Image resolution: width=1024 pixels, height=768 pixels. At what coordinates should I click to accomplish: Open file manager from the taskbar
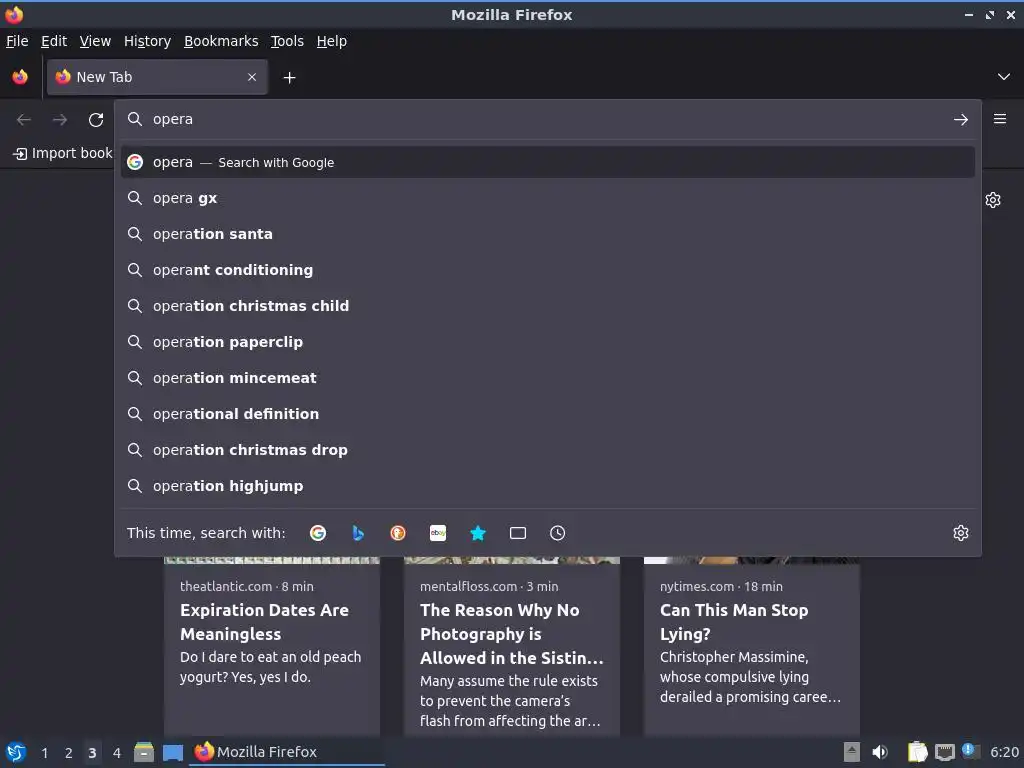tap(144, 752)
